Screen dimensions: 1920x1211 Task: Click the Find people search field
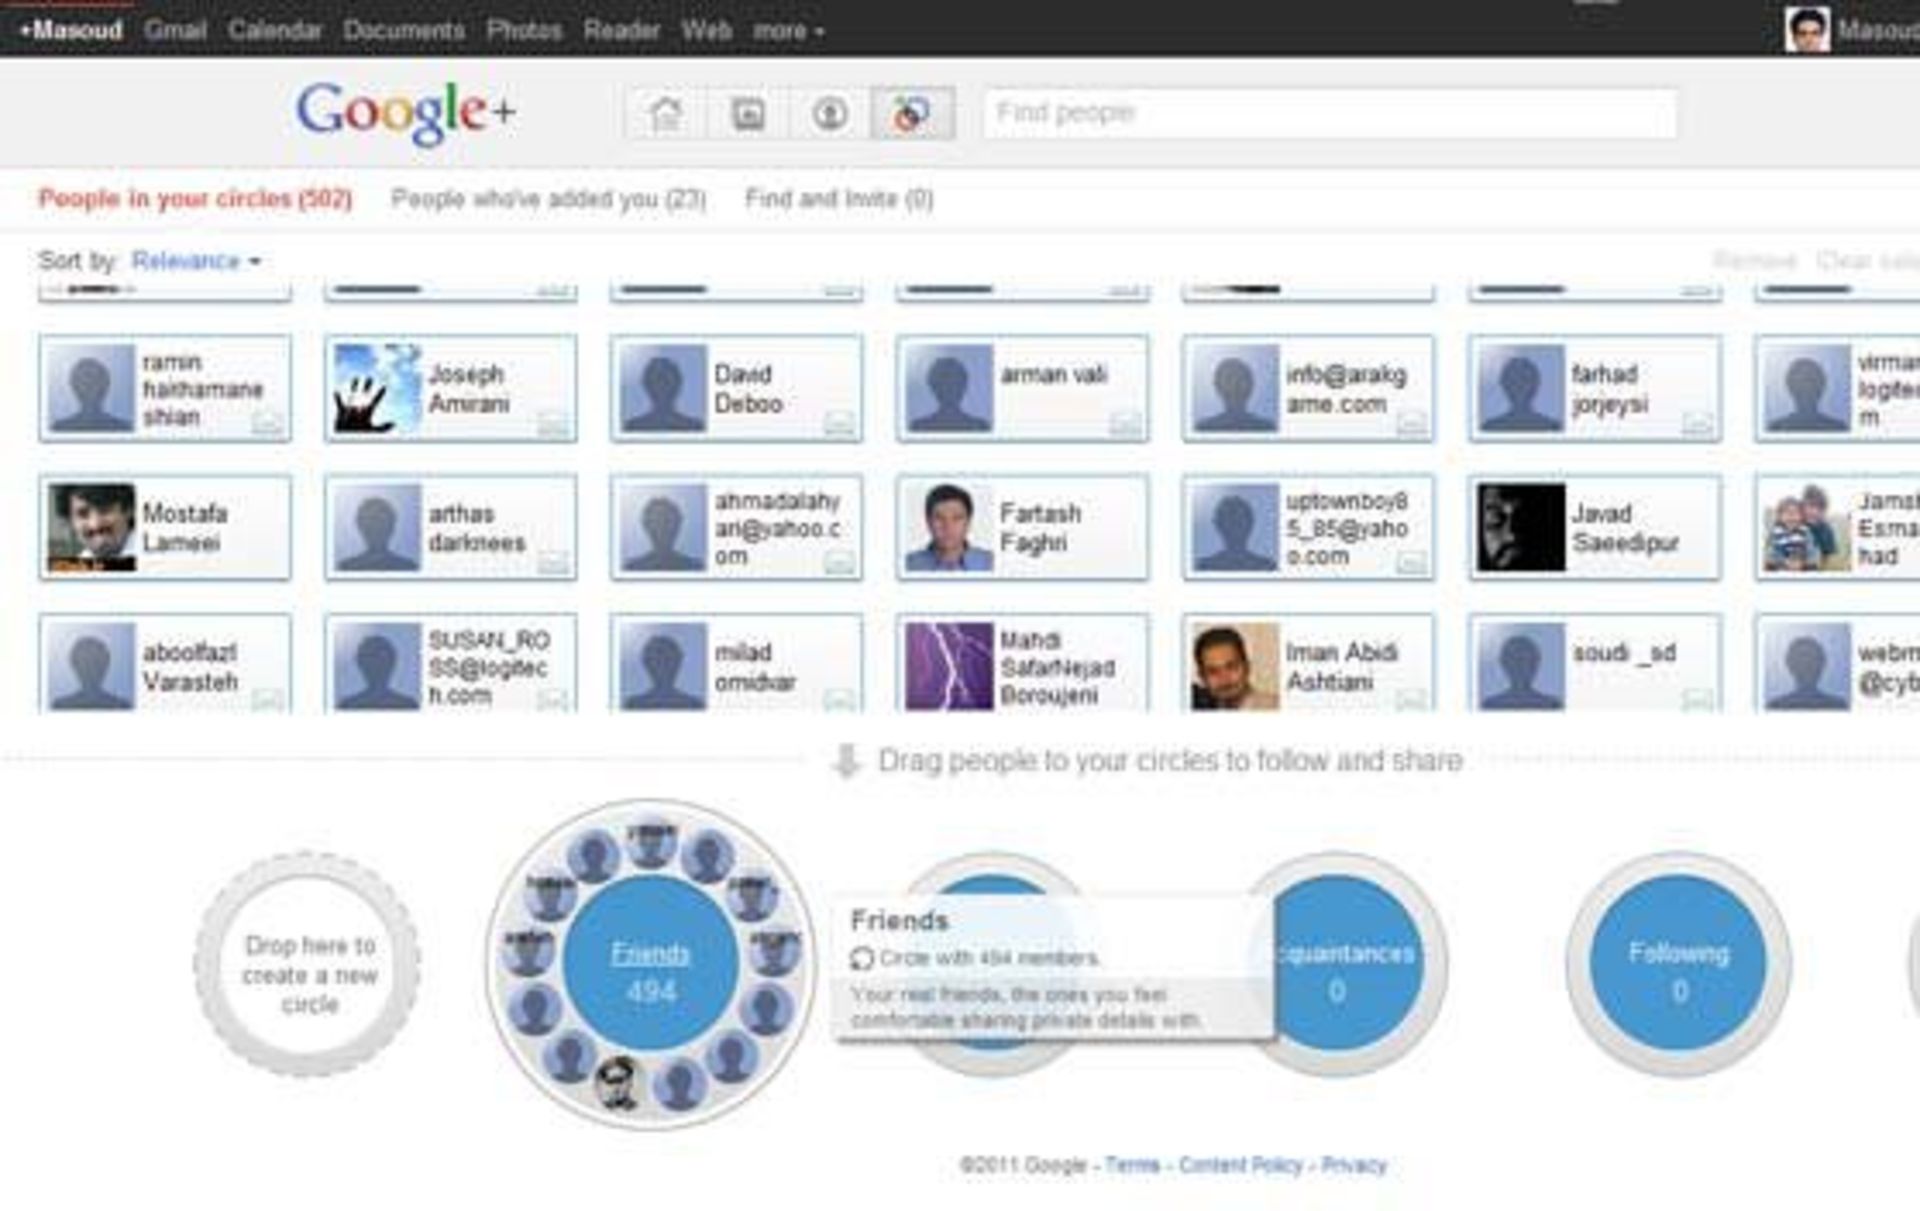(x=1329, y=113)
